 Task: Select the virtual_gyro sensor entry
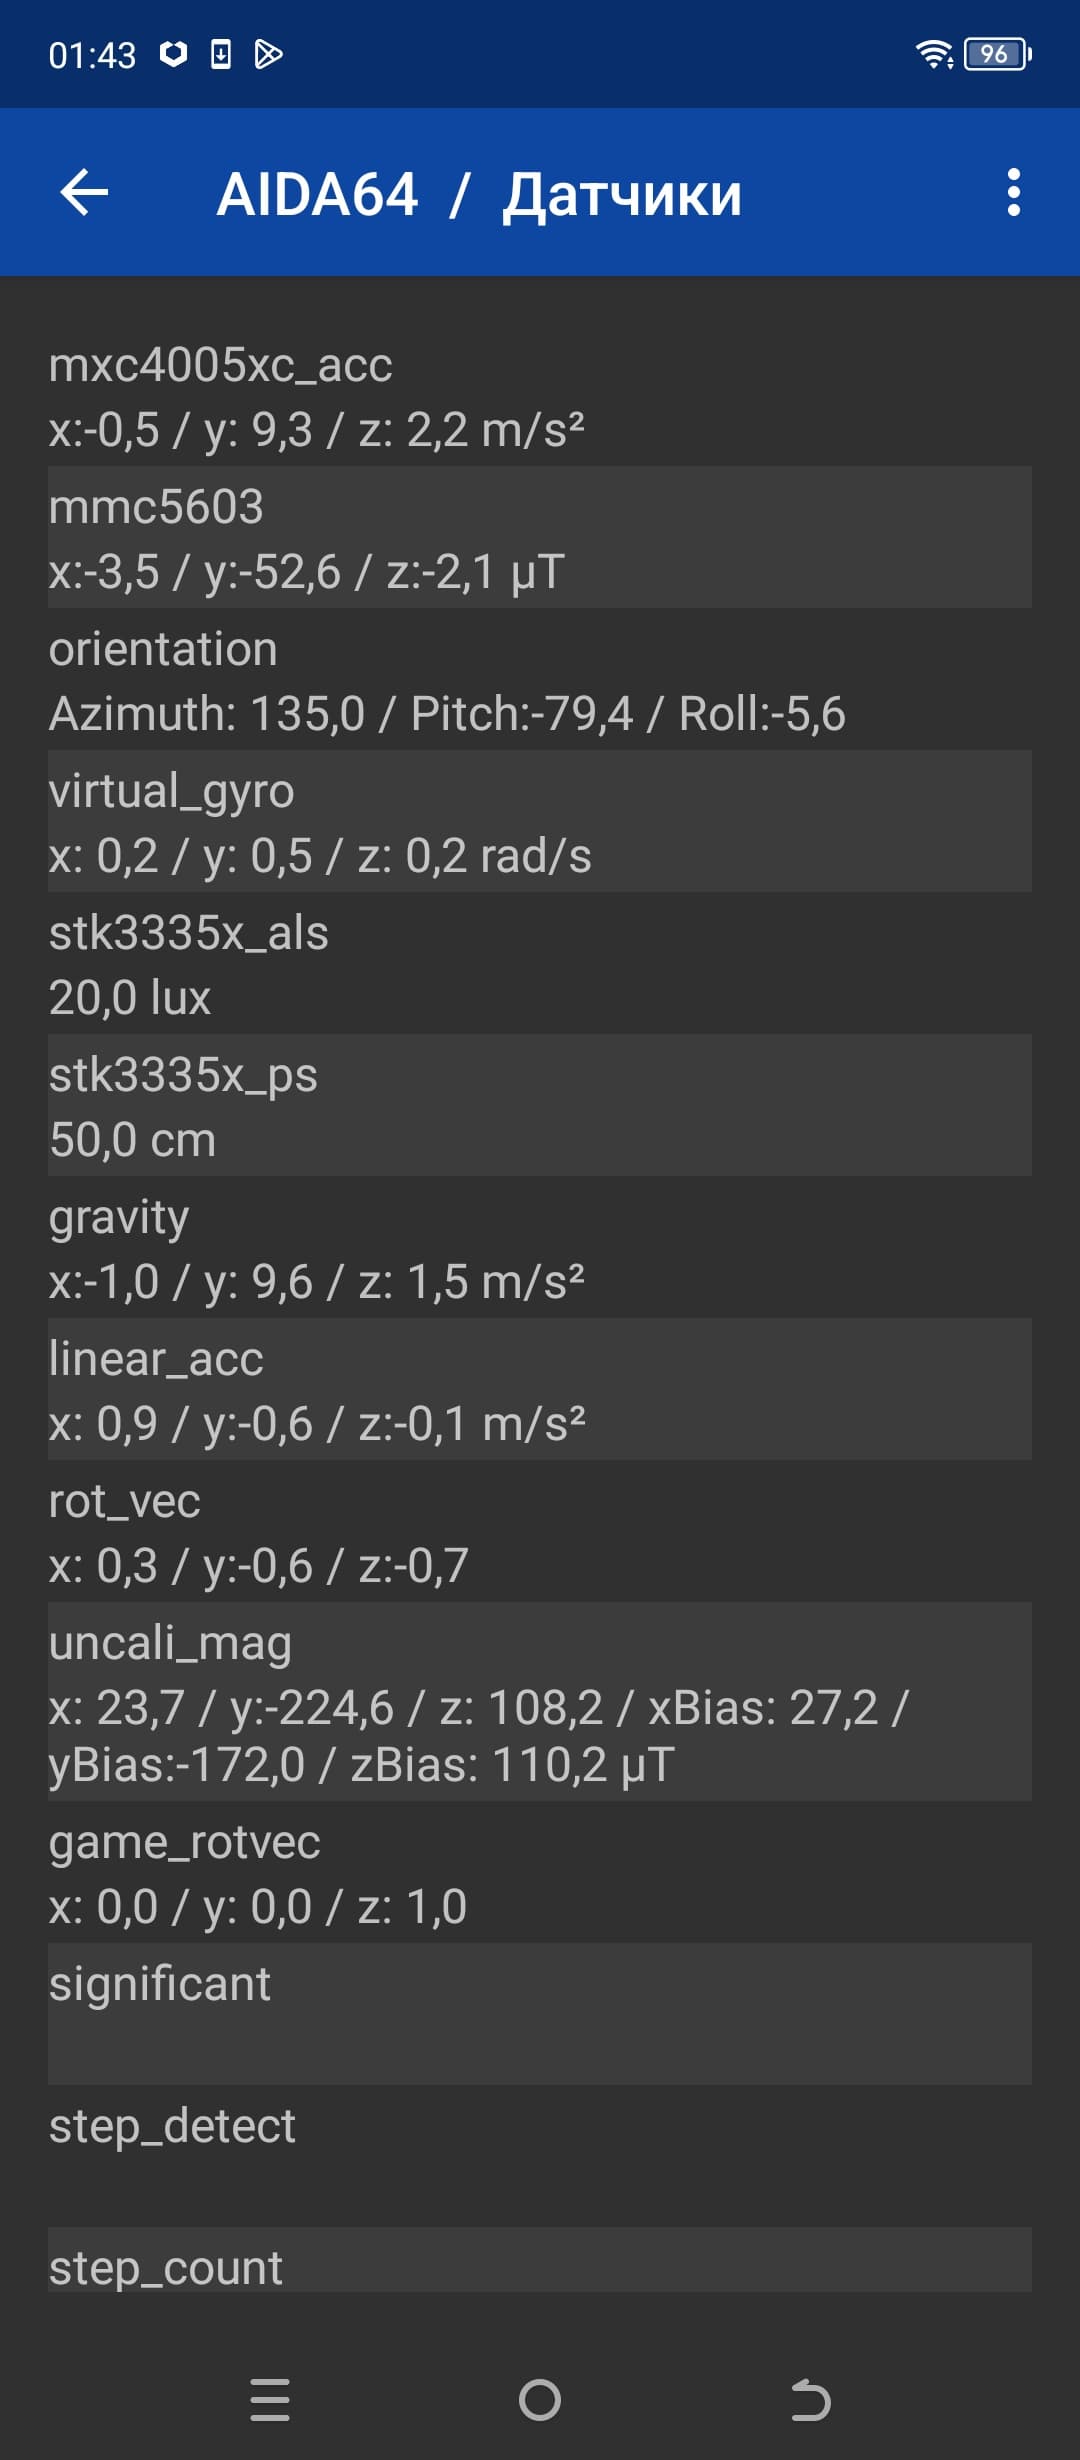tap(540, 822)
